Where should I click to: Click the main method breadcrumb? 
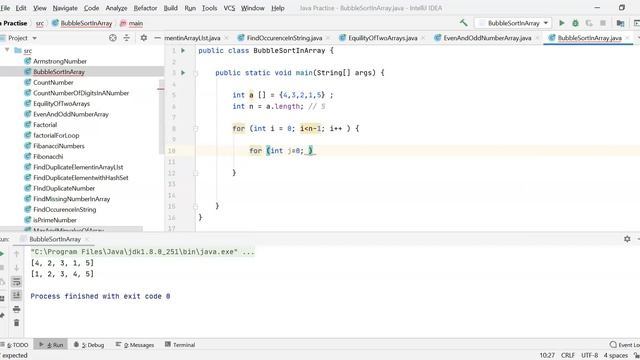click(x=131, y=23)
